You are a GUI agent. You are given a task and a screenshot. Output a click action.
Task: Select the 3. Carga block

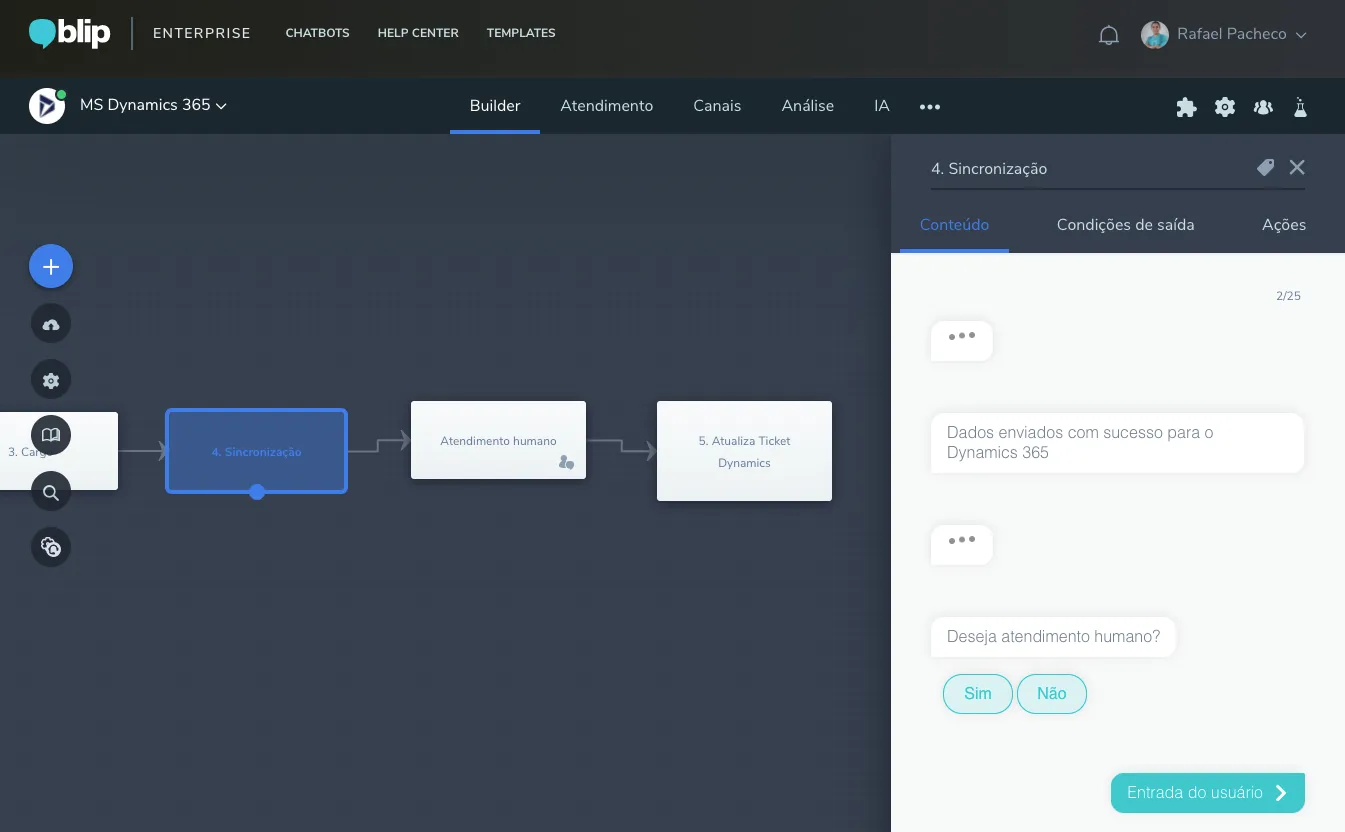click(59, 451)
